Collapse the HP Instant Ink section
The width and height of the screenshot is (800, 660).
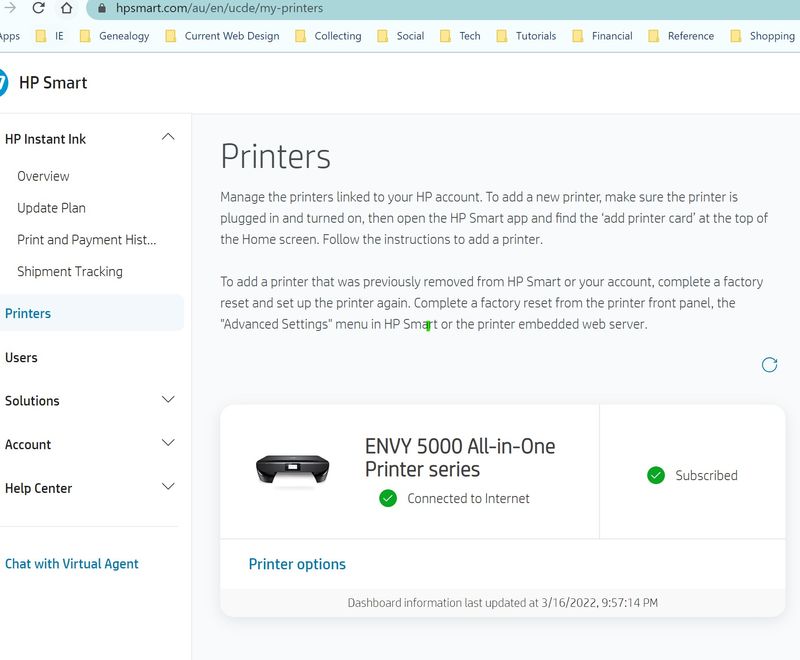[168, 138]
